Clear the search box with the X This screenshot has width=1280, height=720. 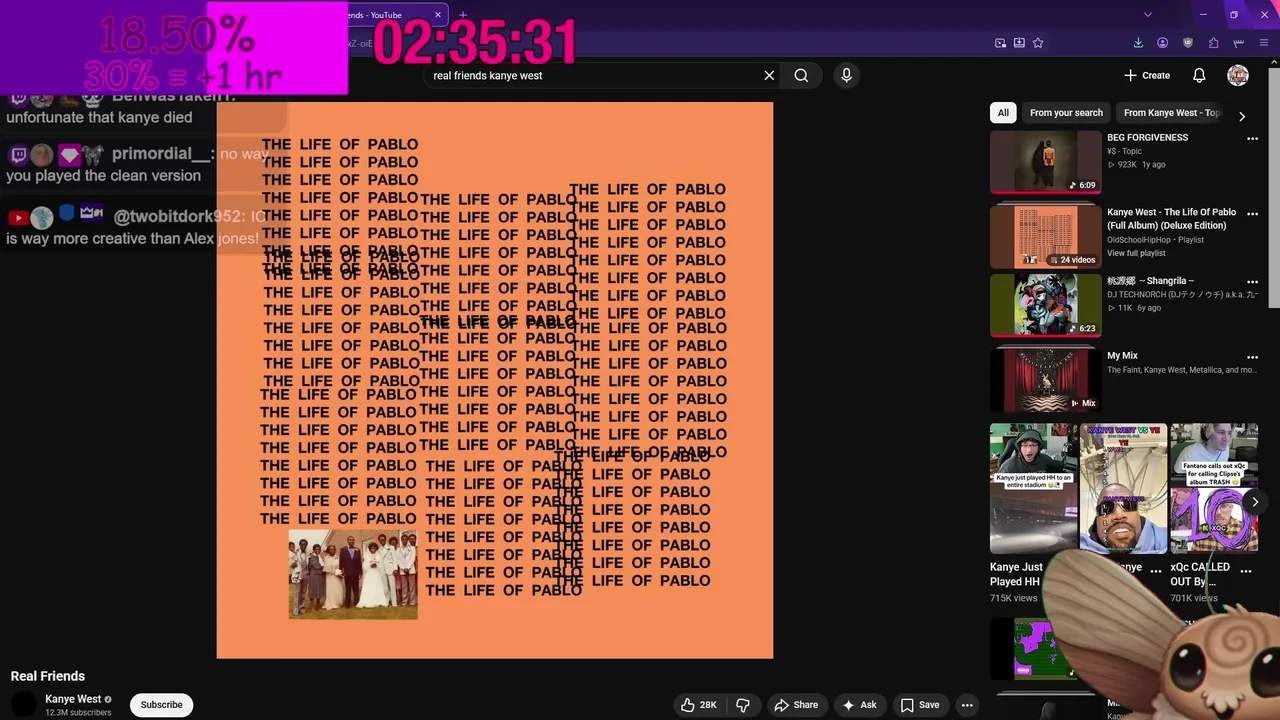[769, 75]
